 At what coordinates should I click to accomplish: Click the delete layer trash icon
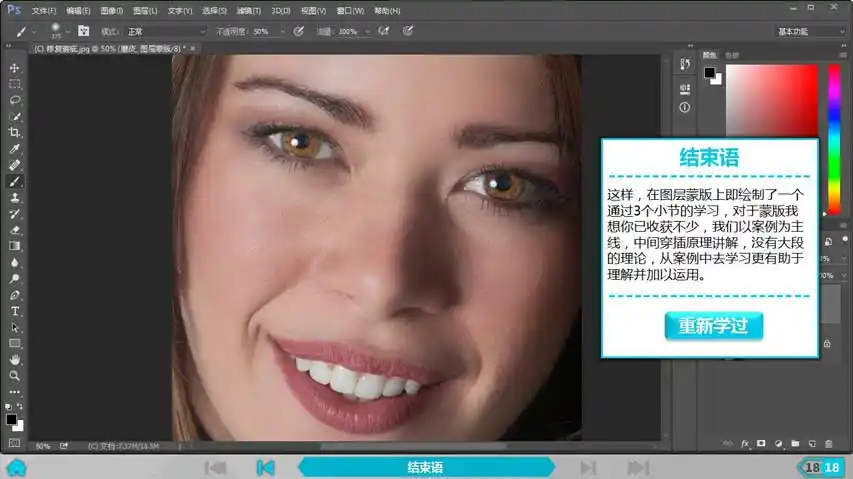[828, 443]
